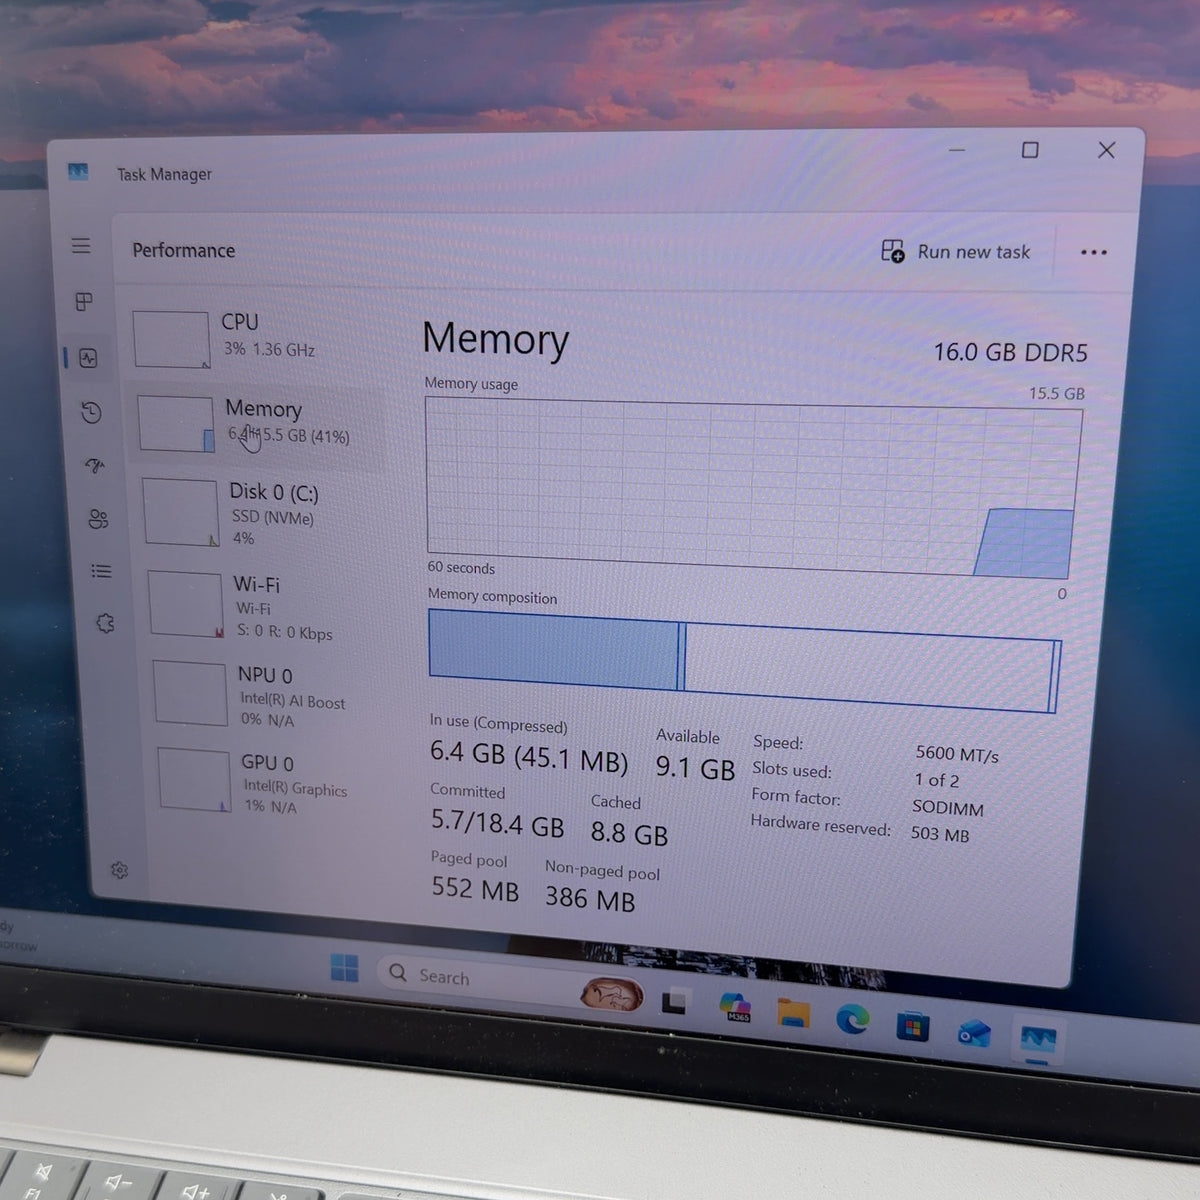Click the "552 MB" paged pool value
The height and width of the screenshot is (1200, 1200).
475,888
